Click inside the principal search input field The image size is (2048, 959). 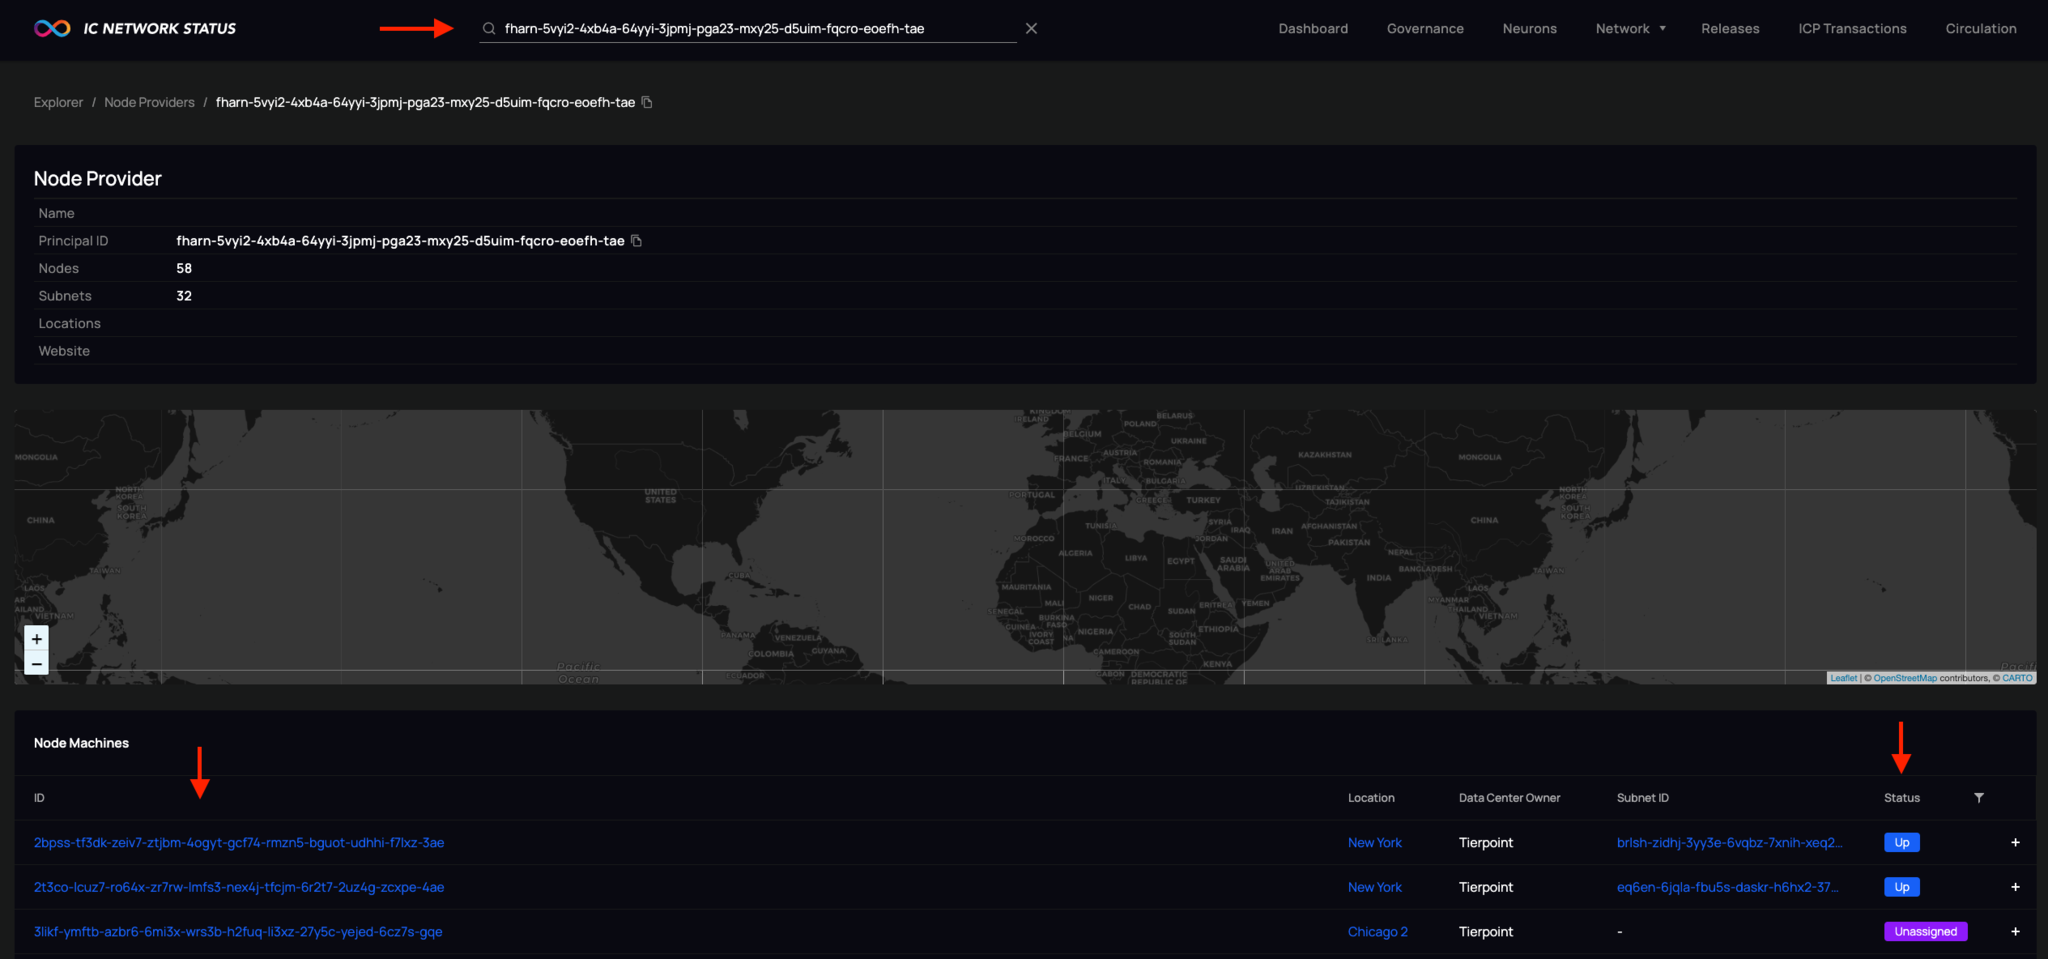pyautogui.click(x=750, y=29)
